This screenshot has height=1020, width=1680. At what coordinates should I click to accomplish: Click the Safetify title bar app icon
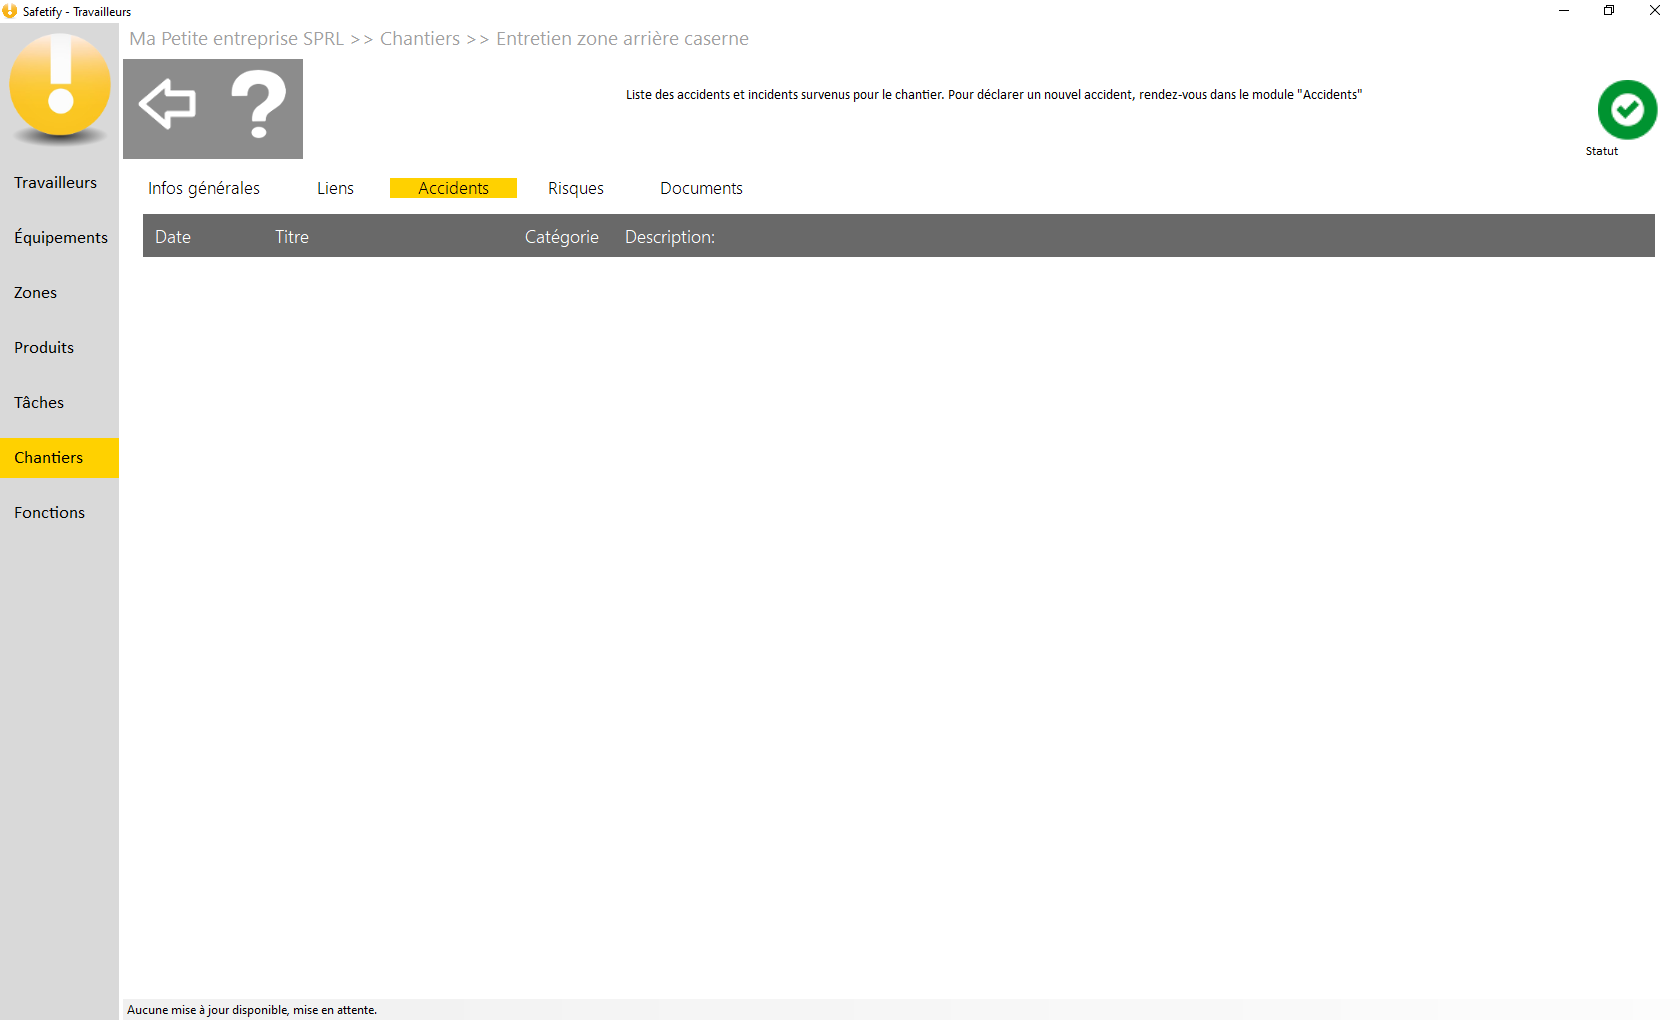pyautogui.click(x=10, y=11)
